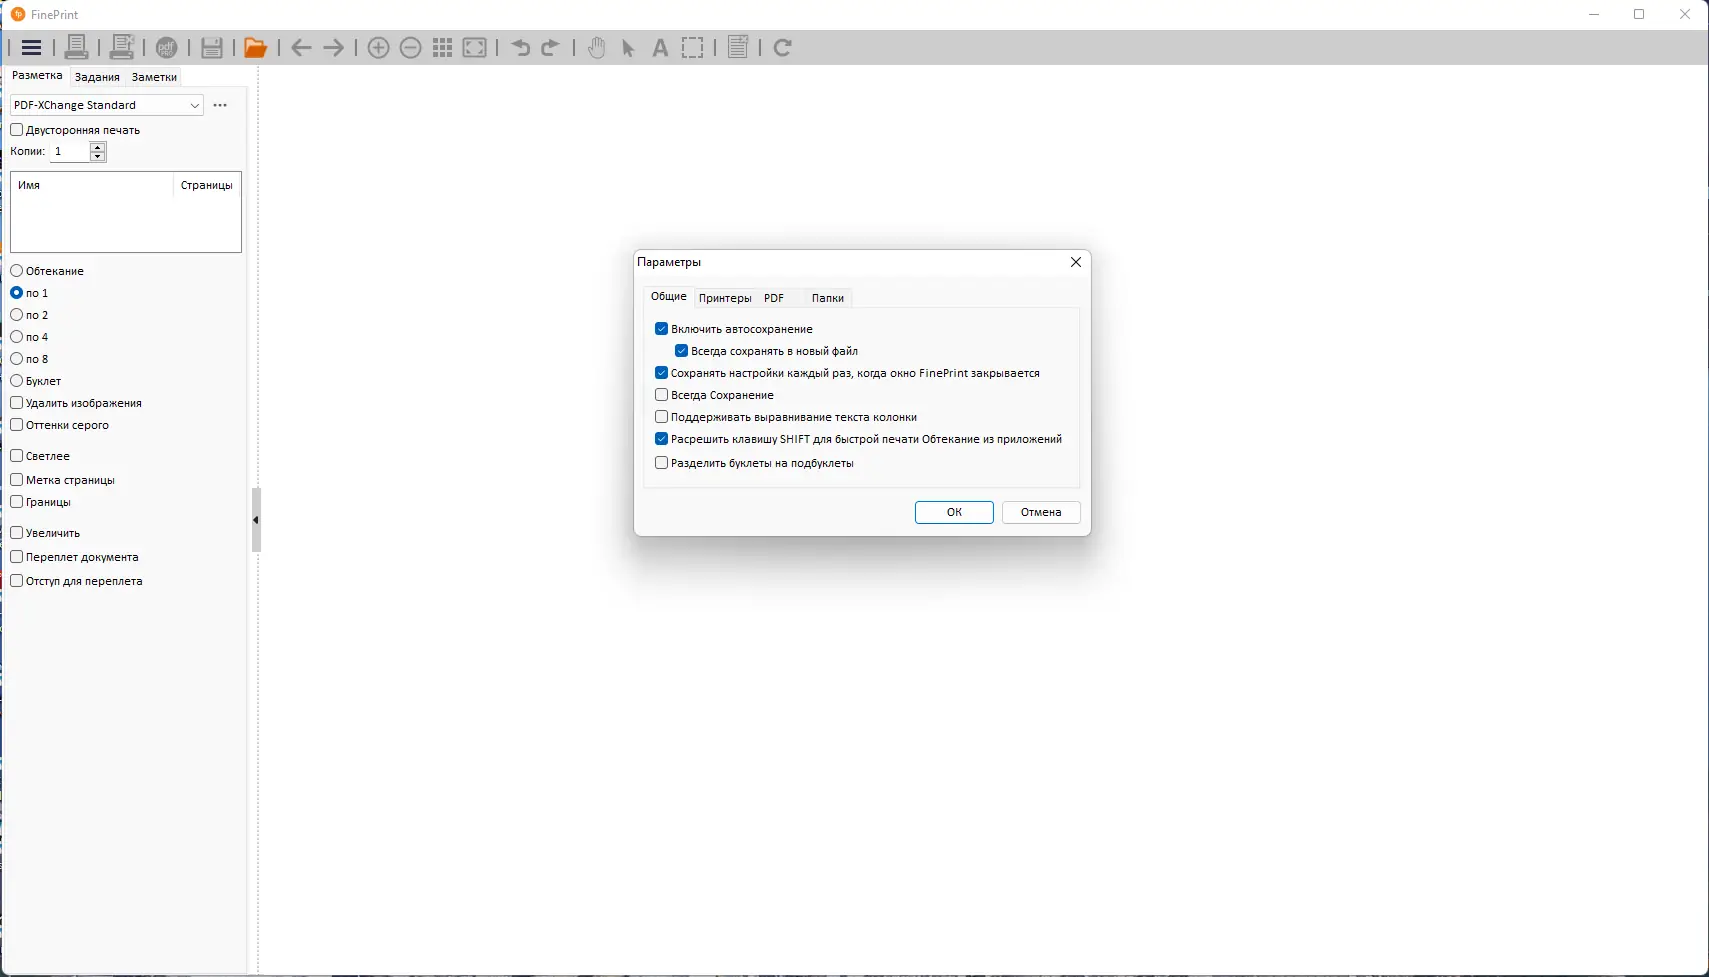Viewport: 1709px width, 977px height.
Task: Refresh the print preview
Action: pyautogui.click(x=782, y=47)
